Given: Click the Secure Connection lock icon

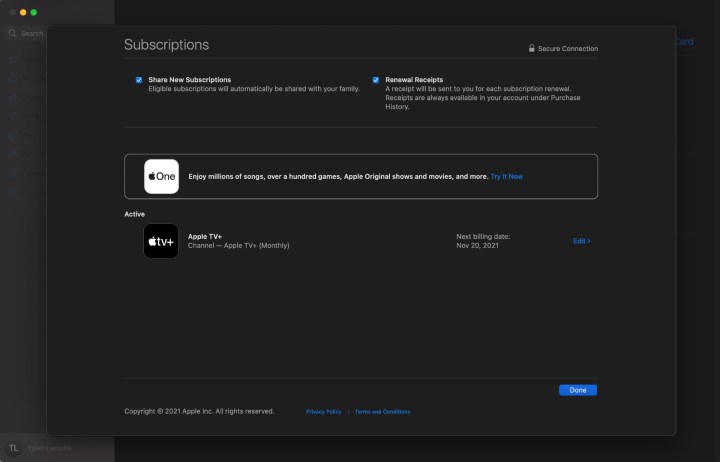Looking at the screenshot, I should click(x=532, y=48).
